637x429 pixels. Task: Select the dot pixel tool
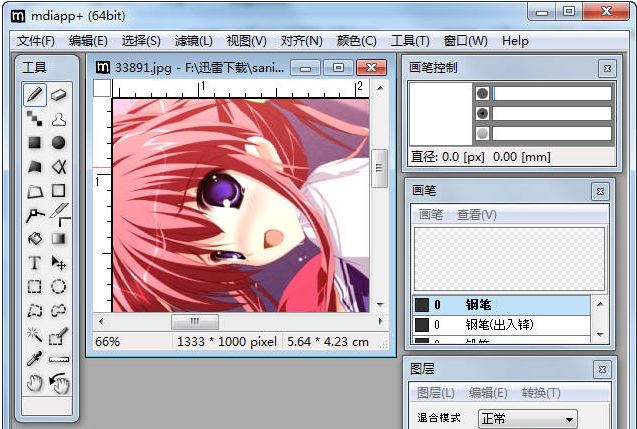click(x=35, y=119)
